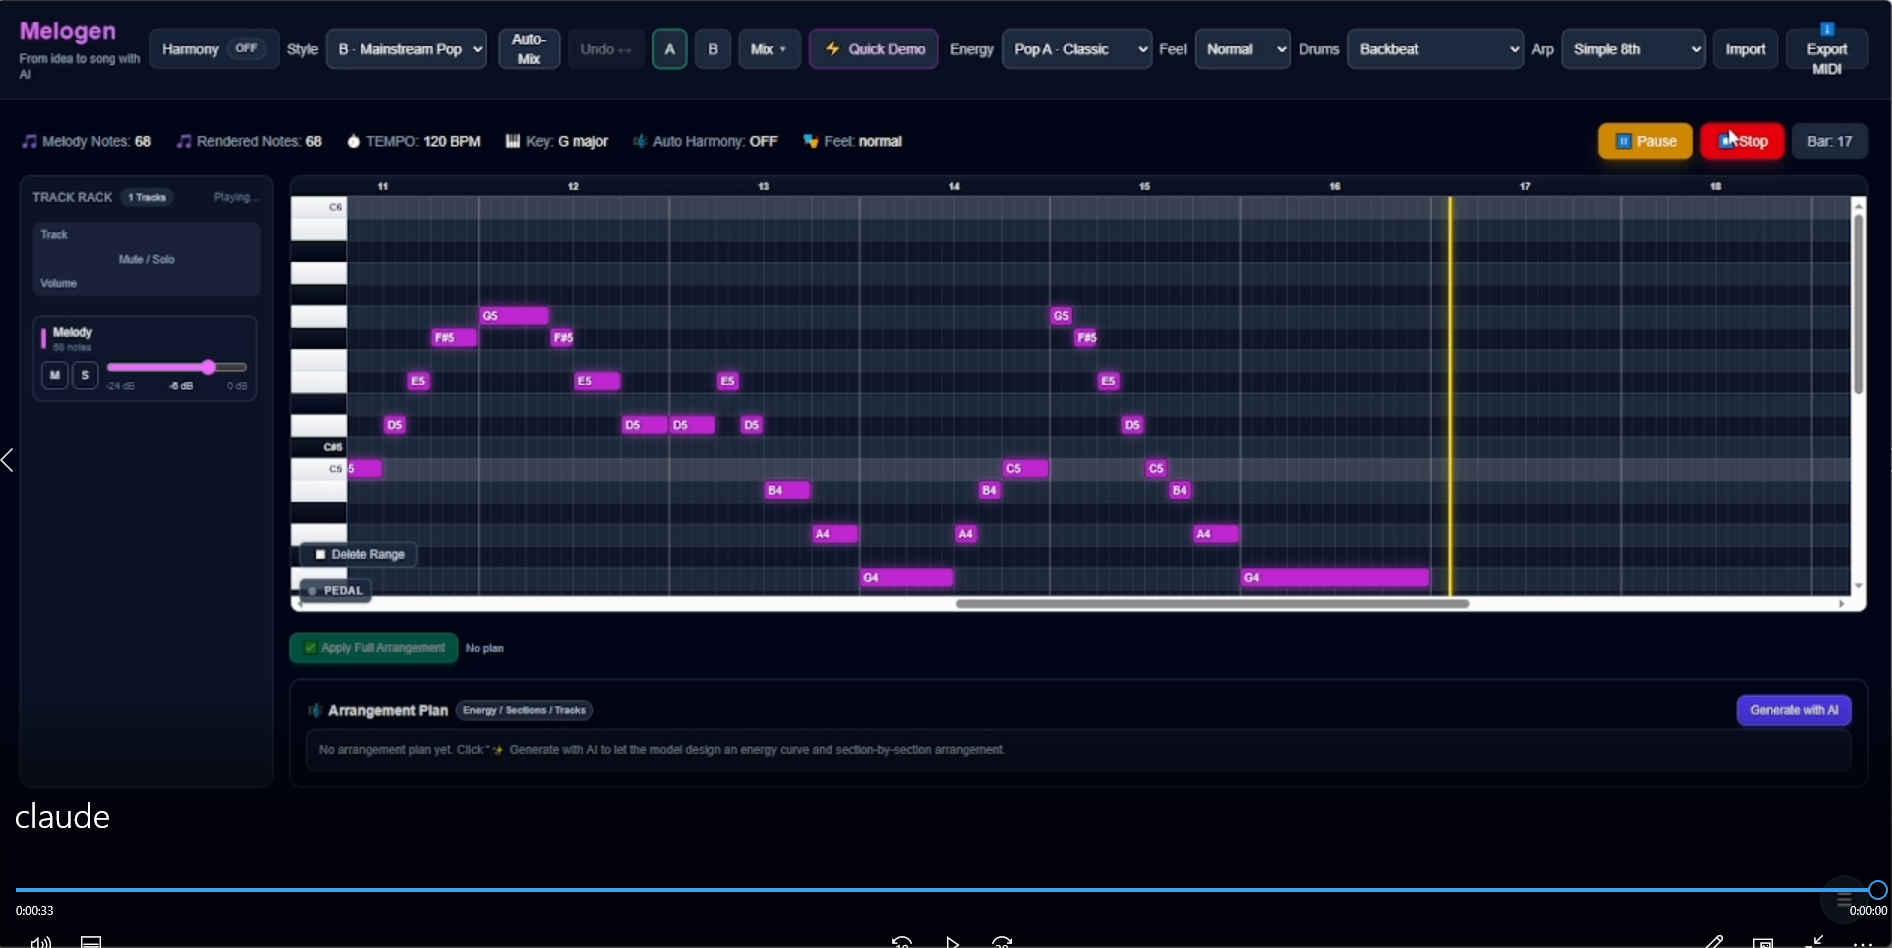
Task: Switch to variation B
Action: pos(712,49)
